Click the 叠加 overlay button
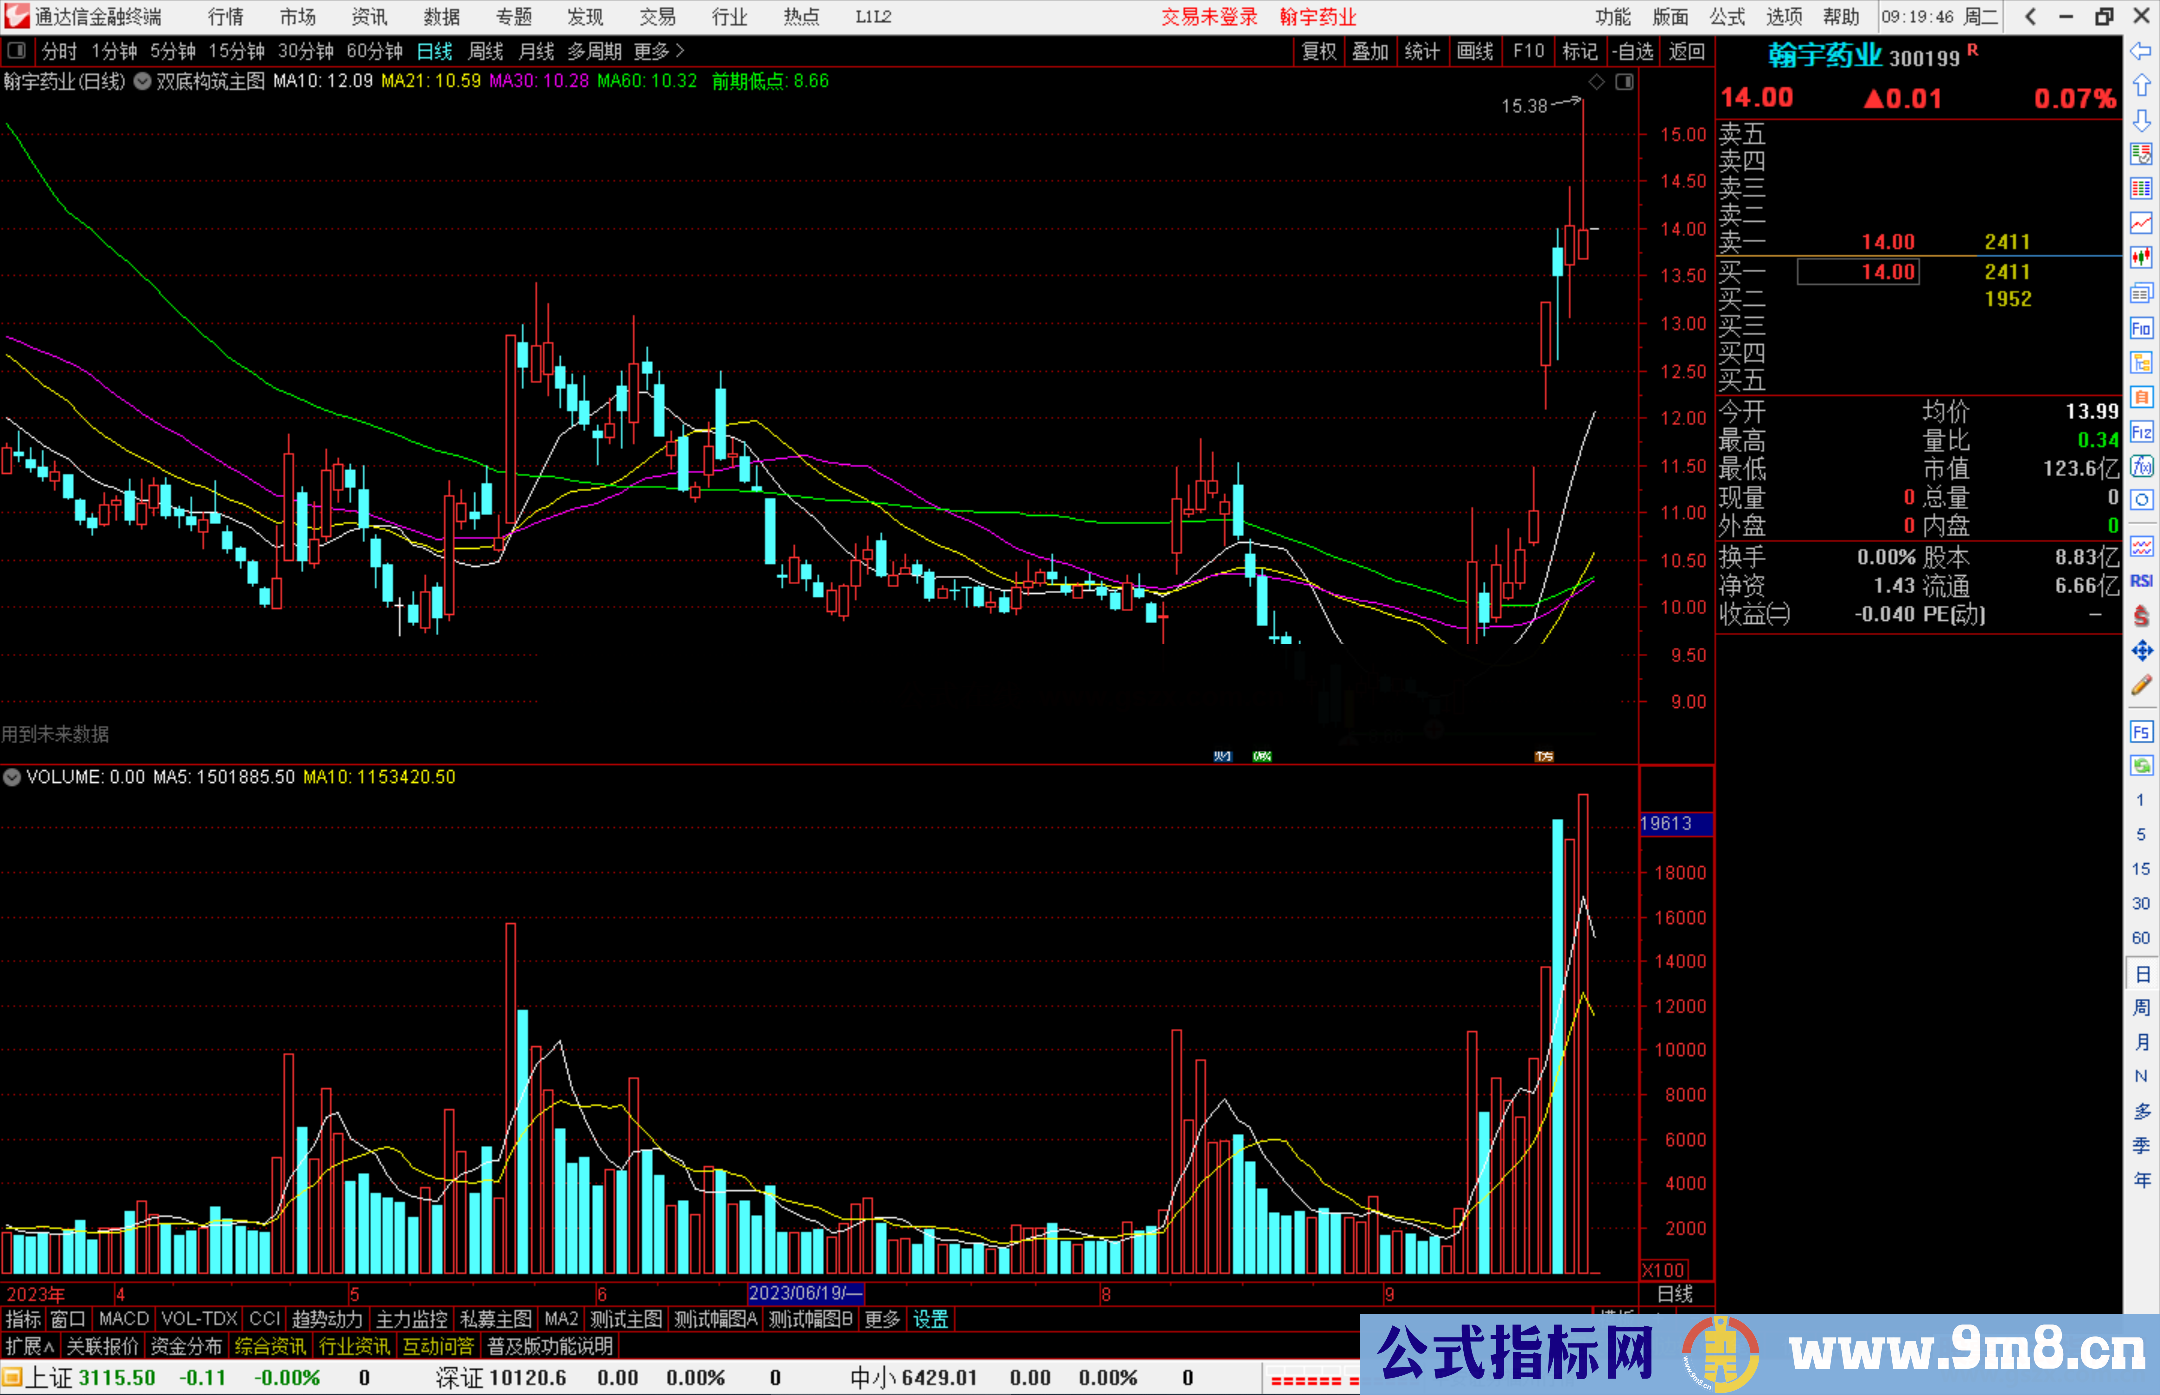 point(1371,51)
